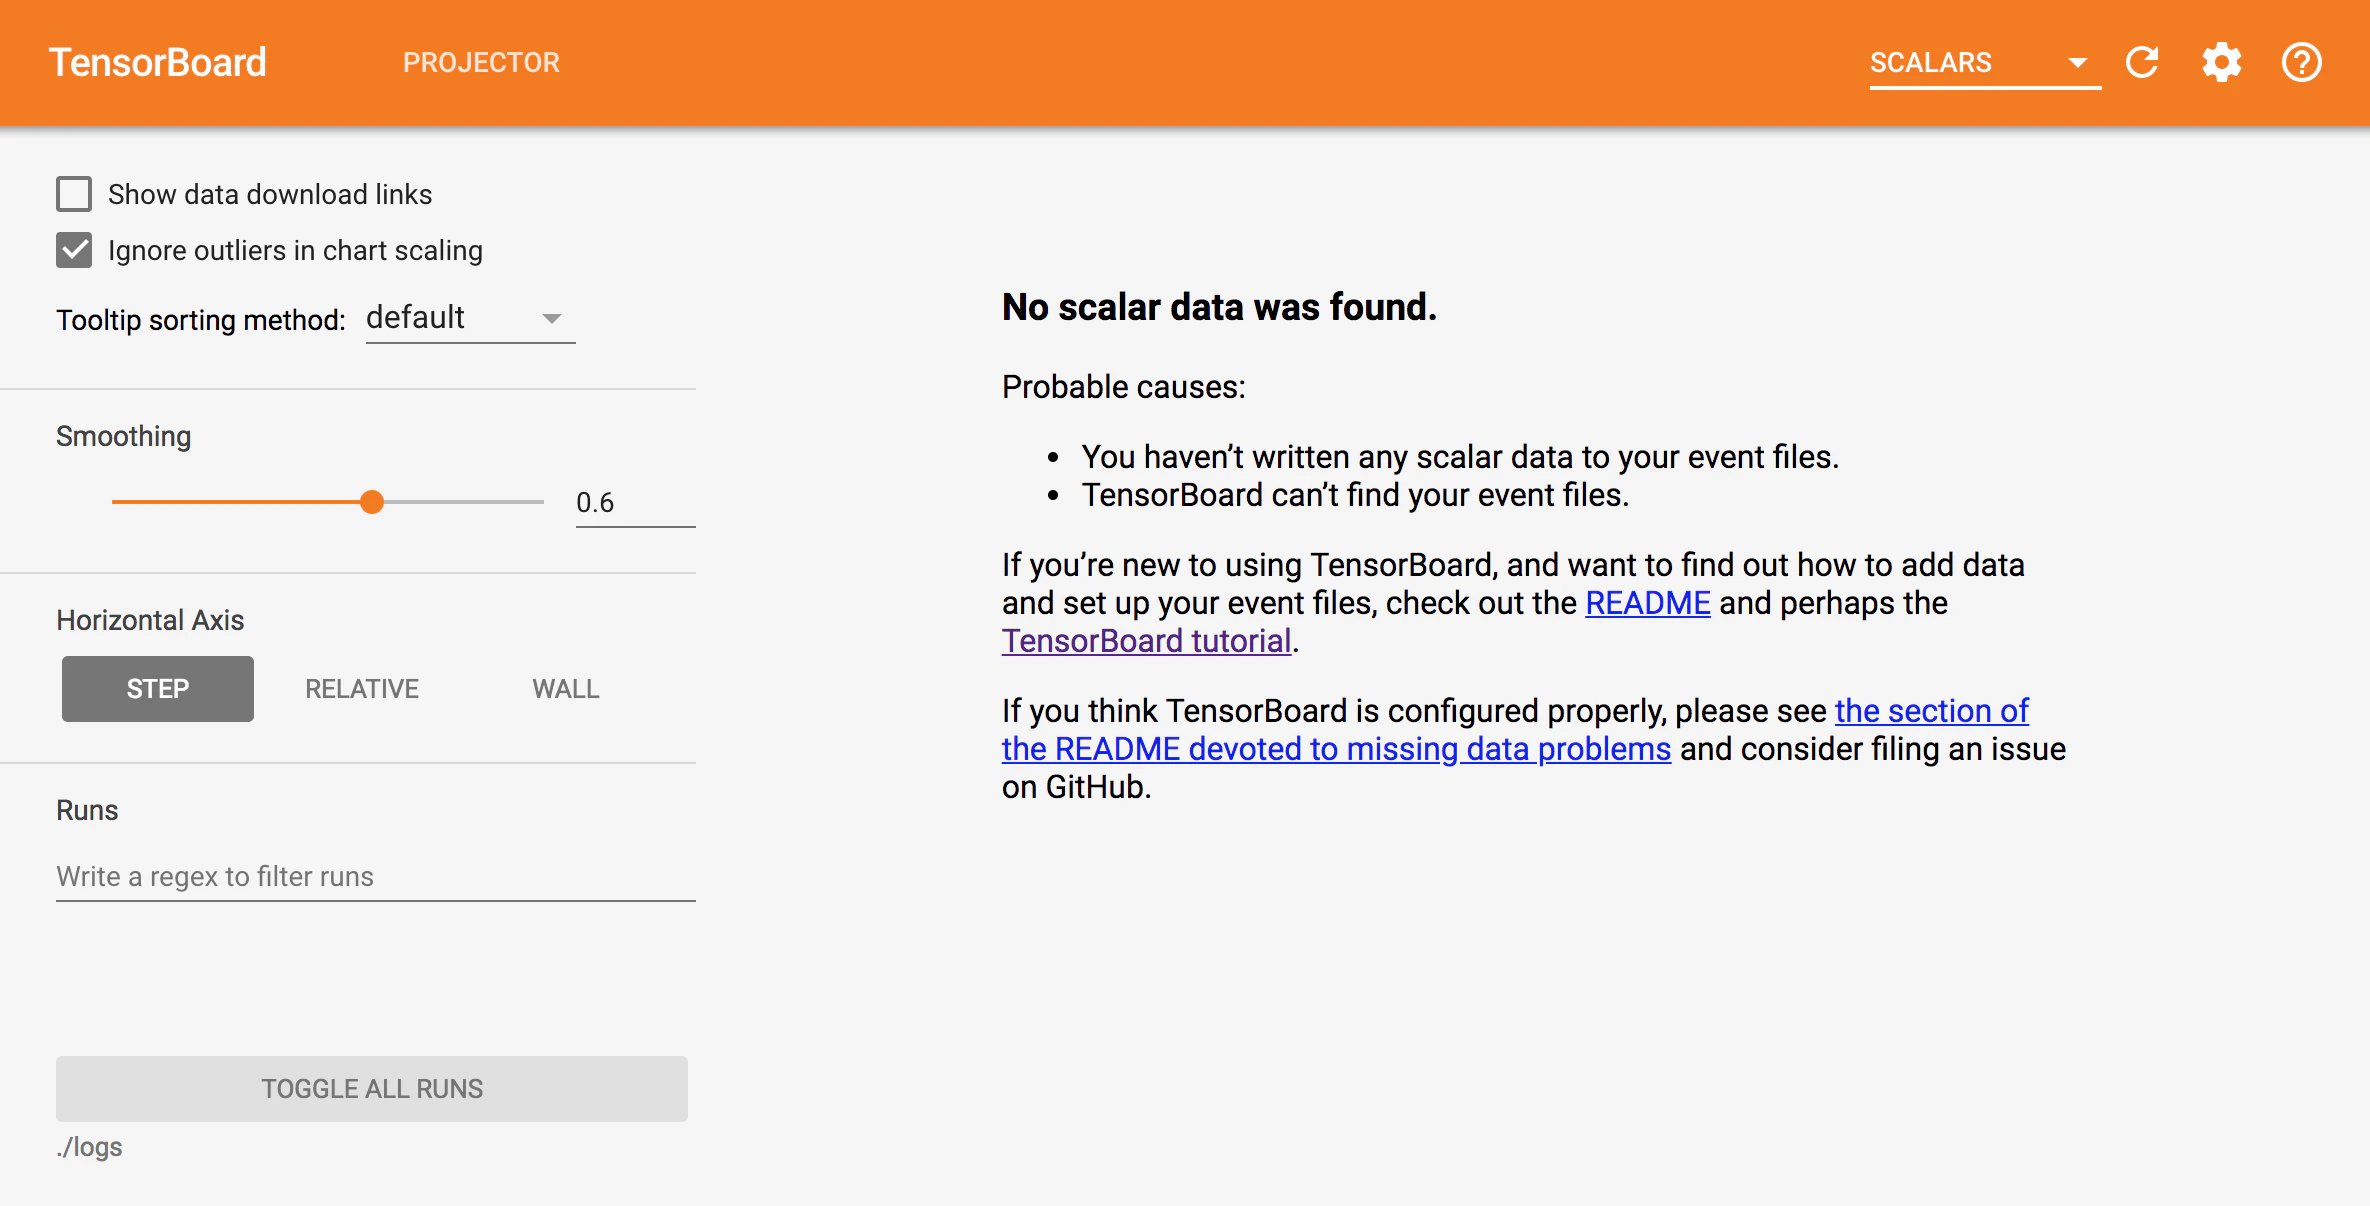2370x1206 pixels.
Task: Open the settings gear icon
Action: tap(2222, 62)
